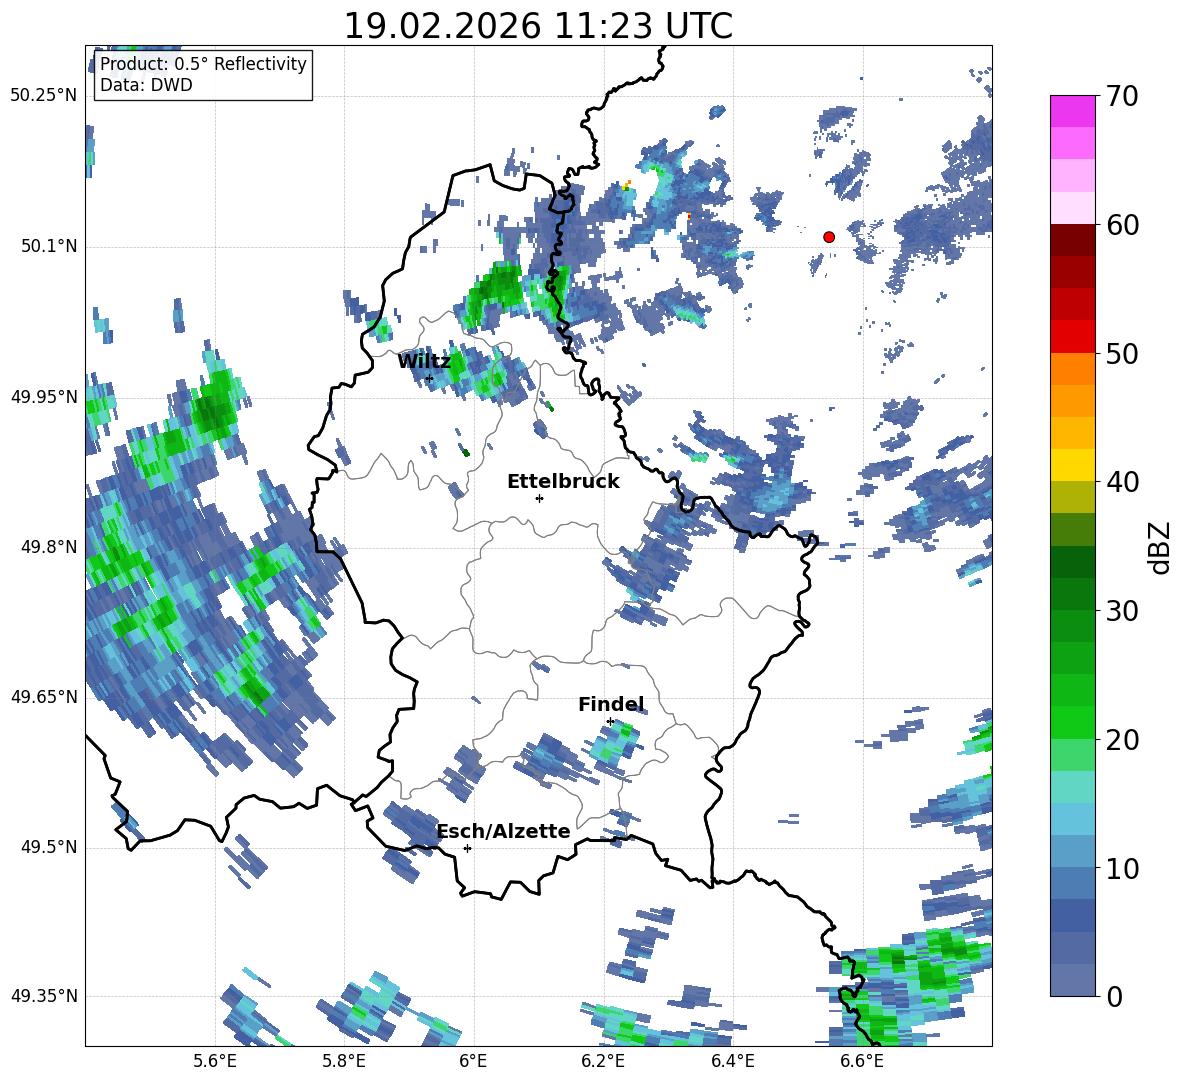Click the green echo cell north of Wiltz
Image resolution: width=1184 pixels, height=1081 pixels.
495,291
